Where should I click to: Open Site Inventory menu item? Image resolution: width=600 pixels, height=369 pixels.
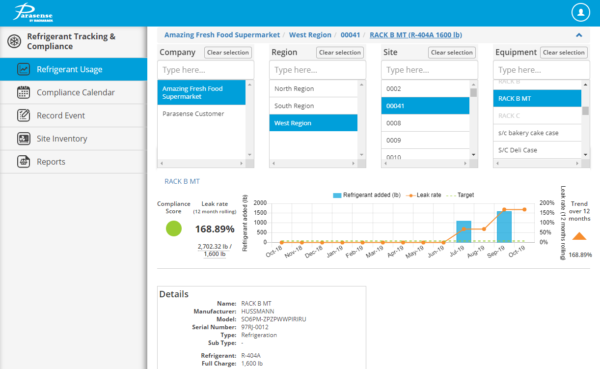[73, 139]
